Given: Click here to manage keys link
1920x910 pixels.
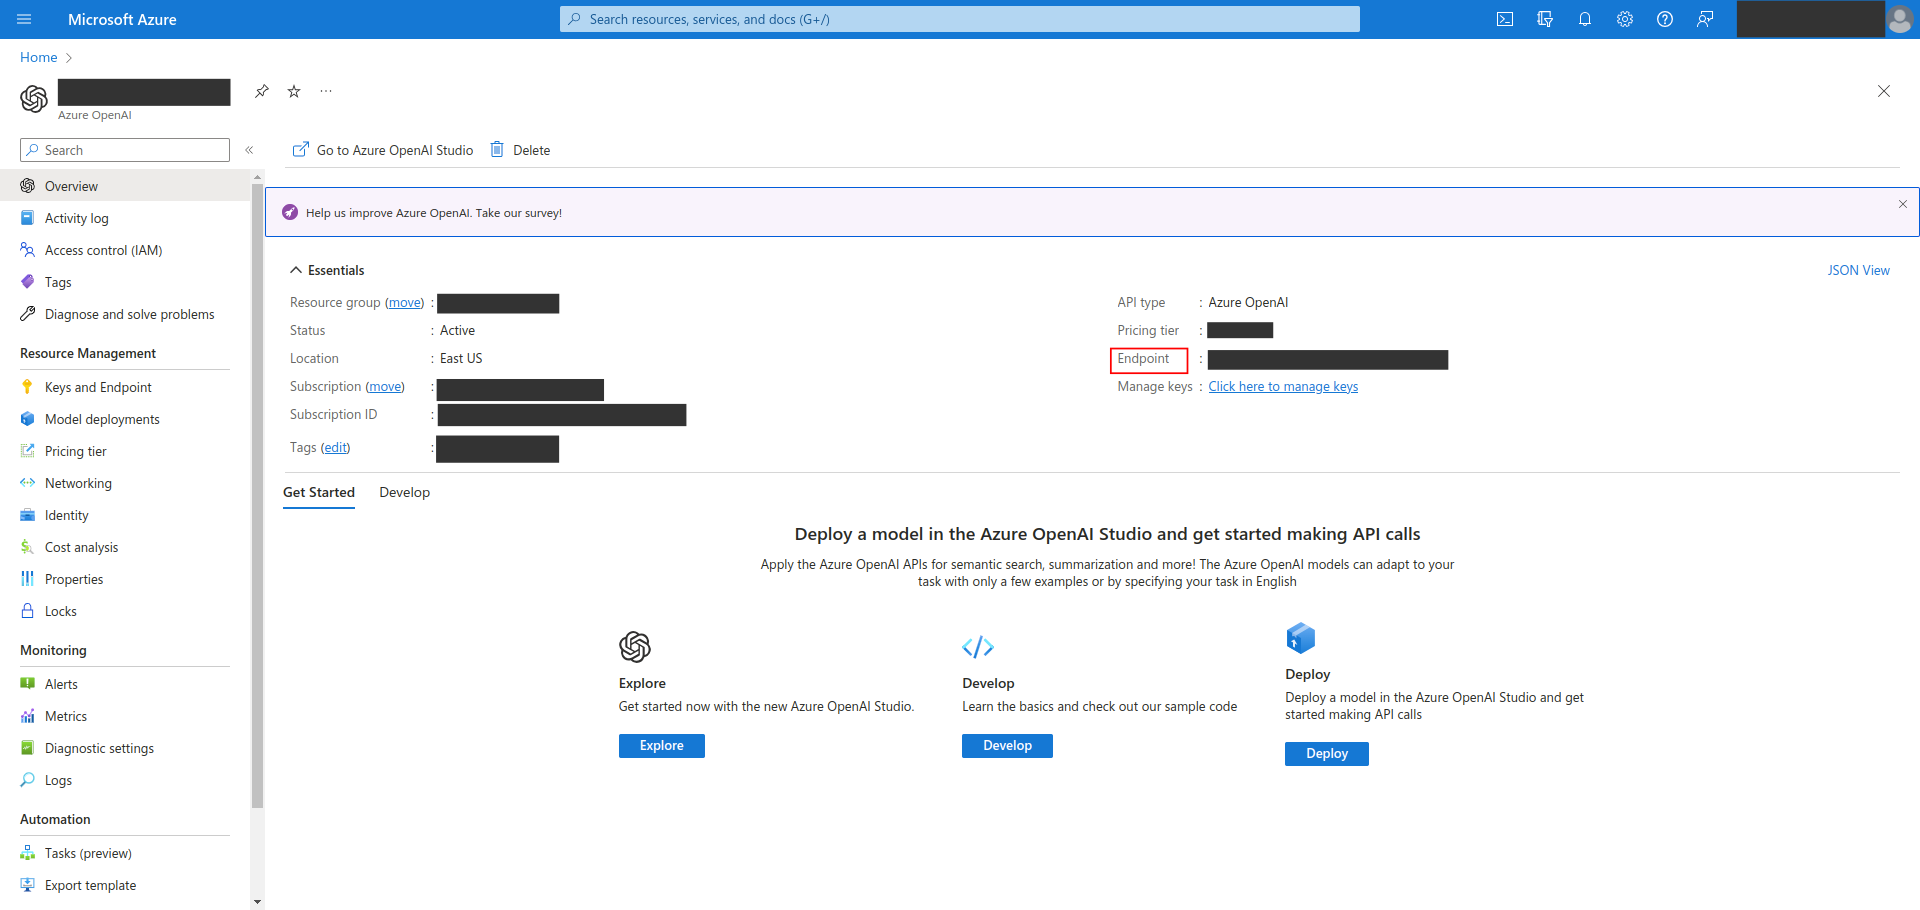Looking at the screenshot, I should pyautogui.click(x=1282, y=387).
